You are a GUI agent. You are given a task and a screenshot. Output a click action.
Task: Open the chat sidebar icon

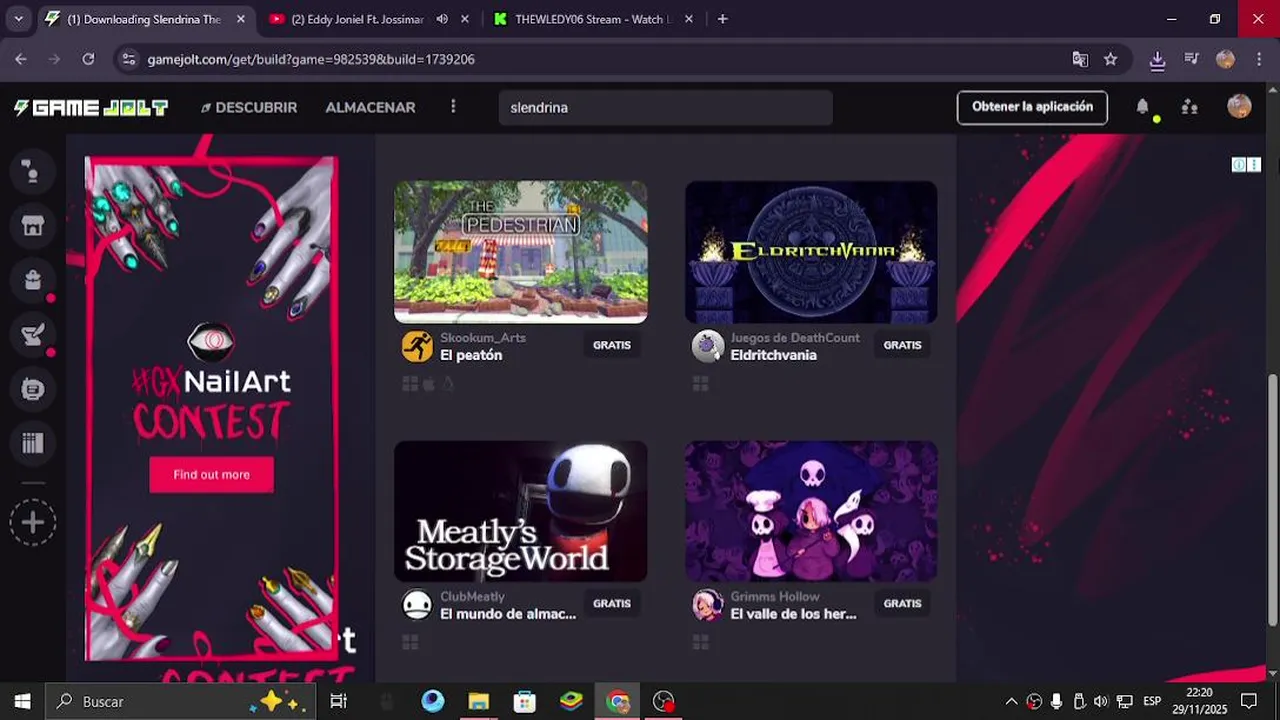pos(32,172)
